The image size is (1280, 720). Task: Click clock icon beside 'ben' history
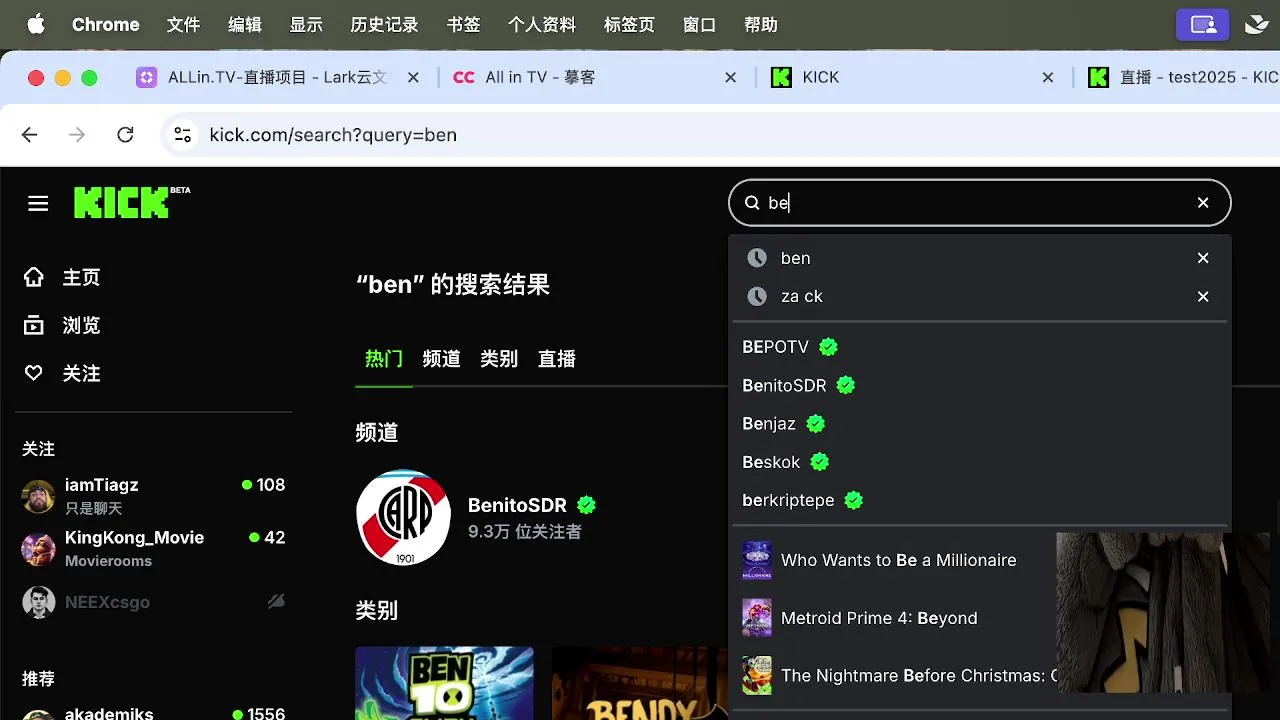point(757,258)
